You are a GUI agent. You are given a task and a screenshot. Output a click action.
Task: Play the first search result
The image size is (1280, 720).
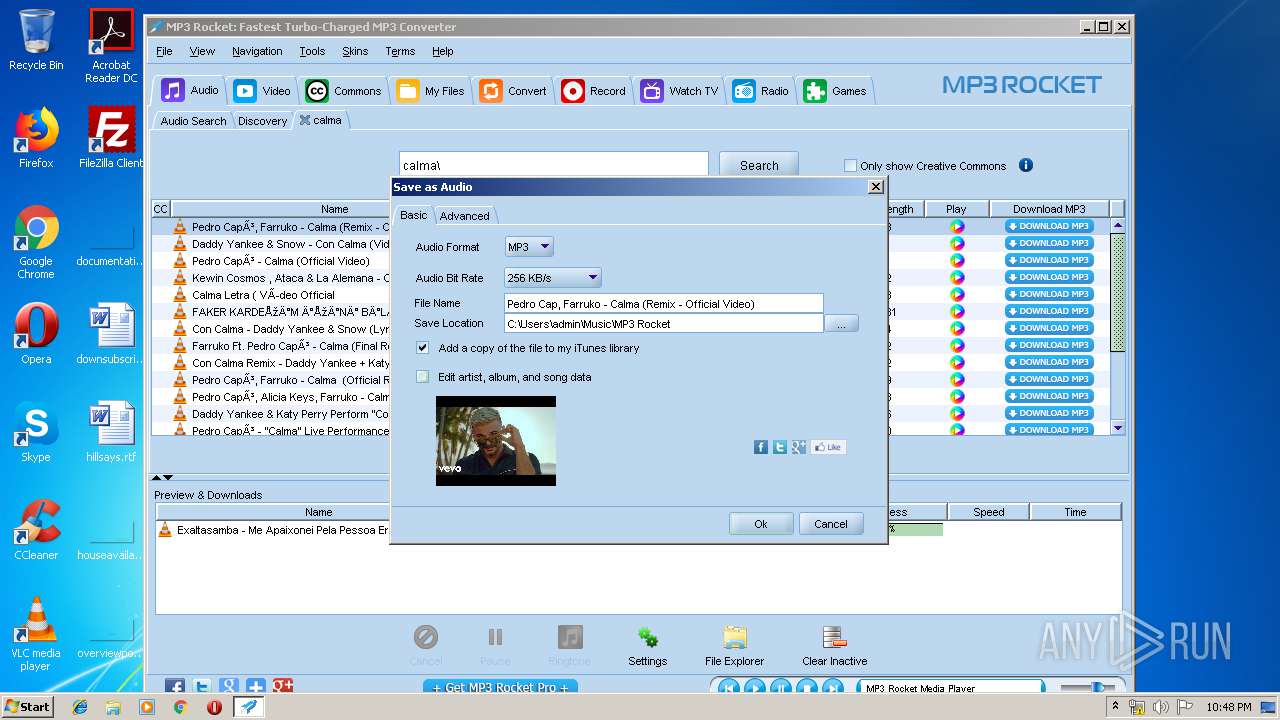click(x=957, y=227)
